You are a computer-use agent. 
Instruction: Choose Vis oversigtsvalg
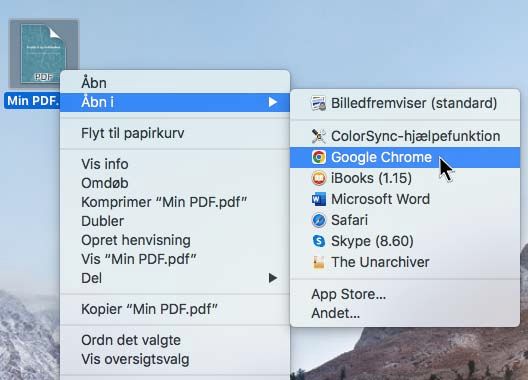coord(175,359)
